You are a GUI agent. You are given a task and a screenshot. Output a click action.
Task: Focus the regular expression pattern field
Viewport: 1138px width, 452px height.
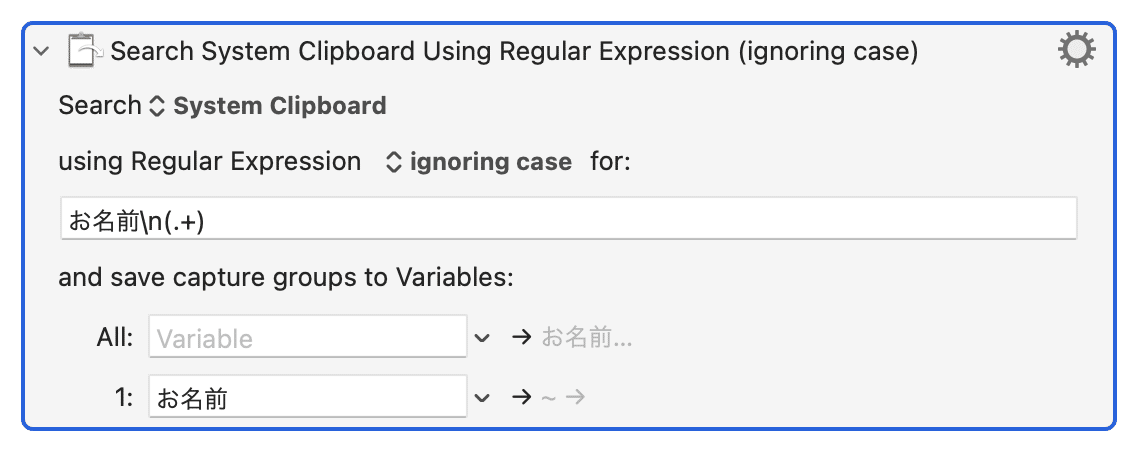[x=568, y=220]
